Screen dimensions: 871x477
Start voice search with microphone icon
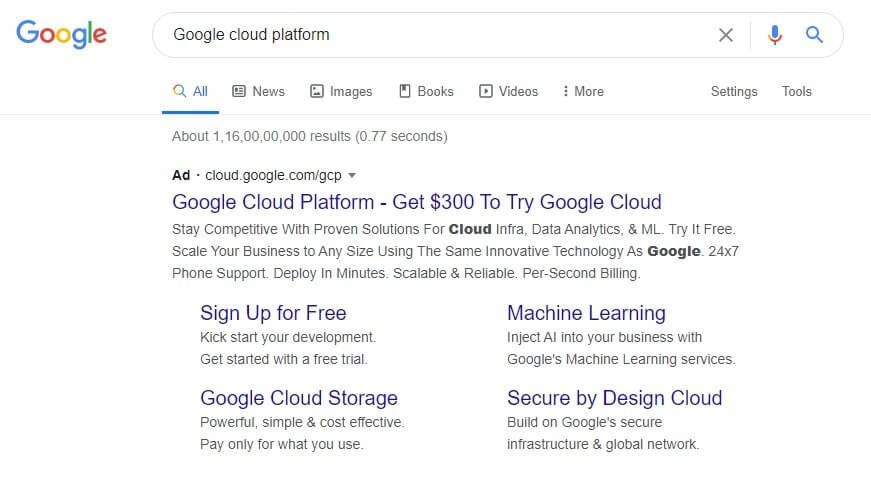[x=774, y=35]
